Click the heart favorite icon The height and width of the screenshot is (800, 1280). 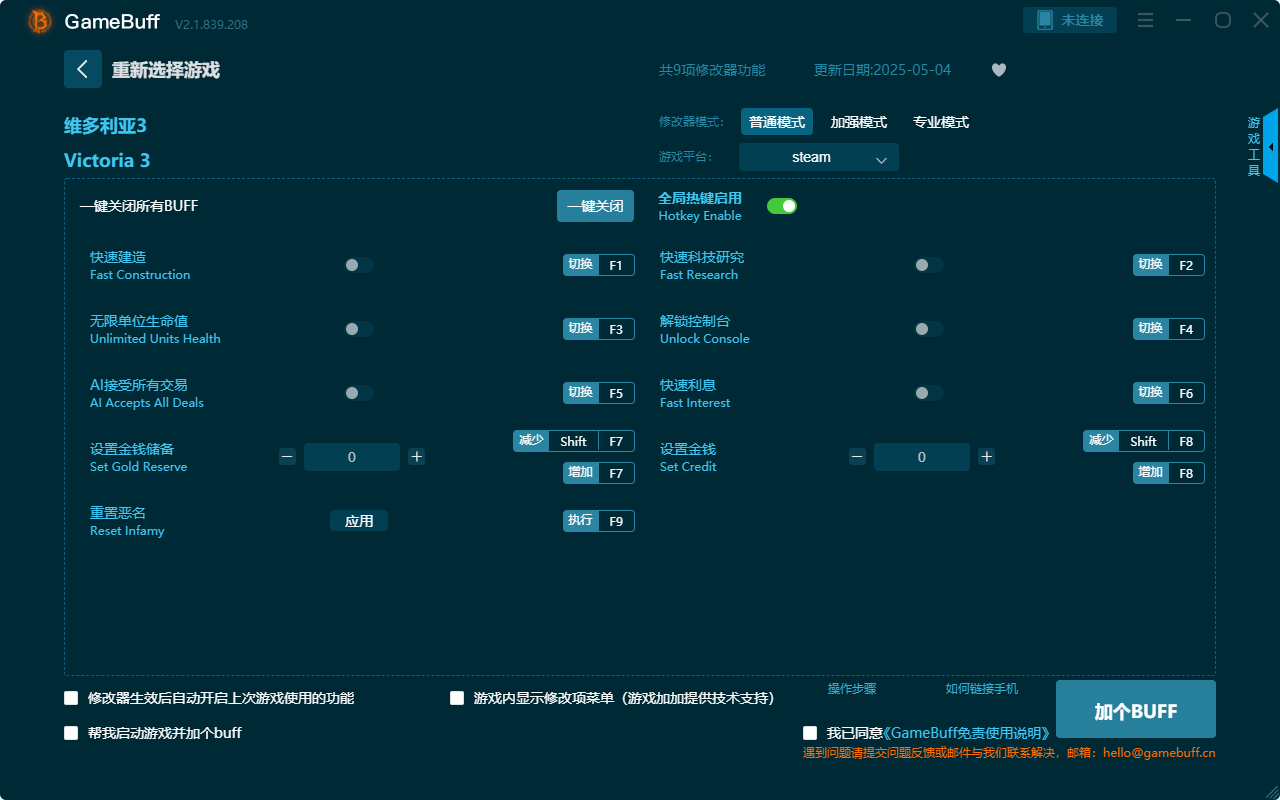point(998,70)
